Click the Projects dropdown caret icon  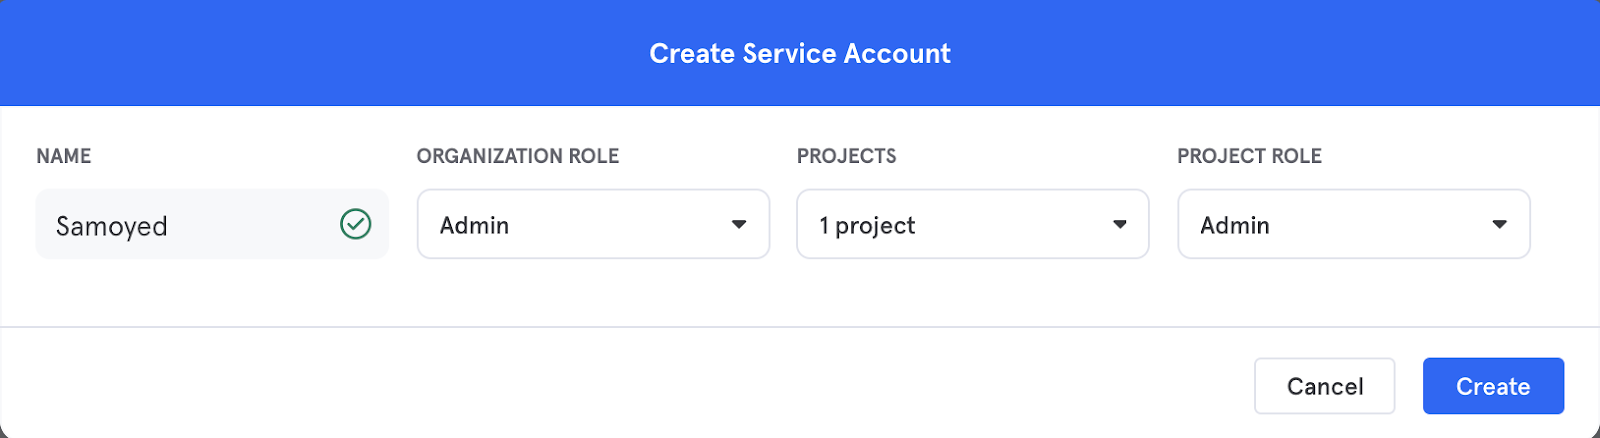(1120, 224)
